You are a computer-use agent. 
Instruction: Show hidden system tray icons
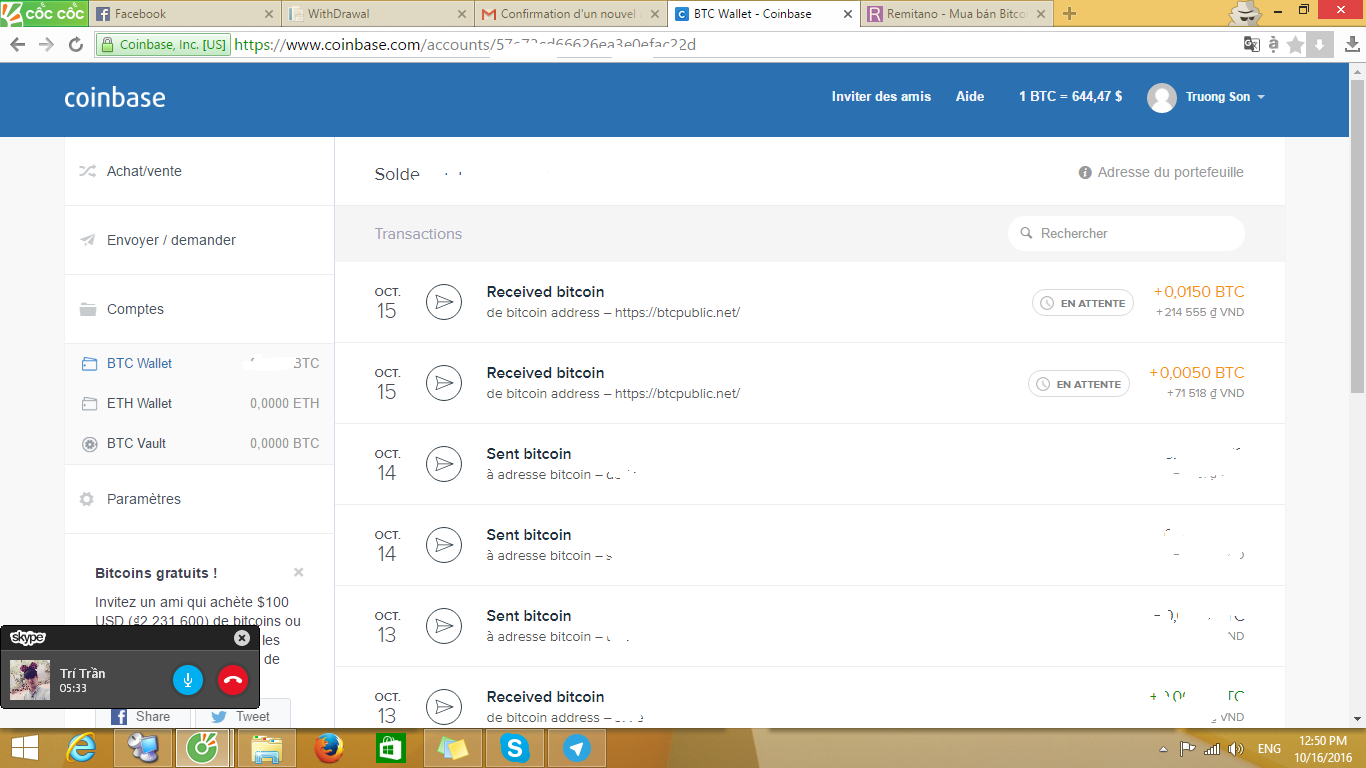(x=1163, y=749)
